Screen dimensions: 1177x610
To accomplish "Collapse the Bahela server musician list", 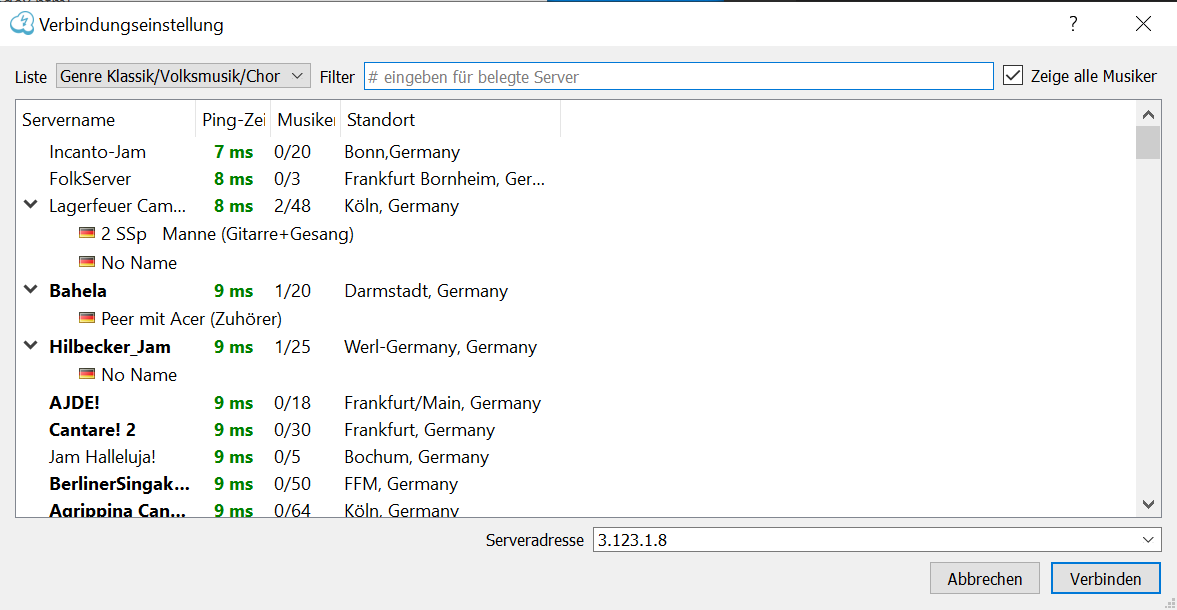I will pyautogui.click(x=29, y=291).
